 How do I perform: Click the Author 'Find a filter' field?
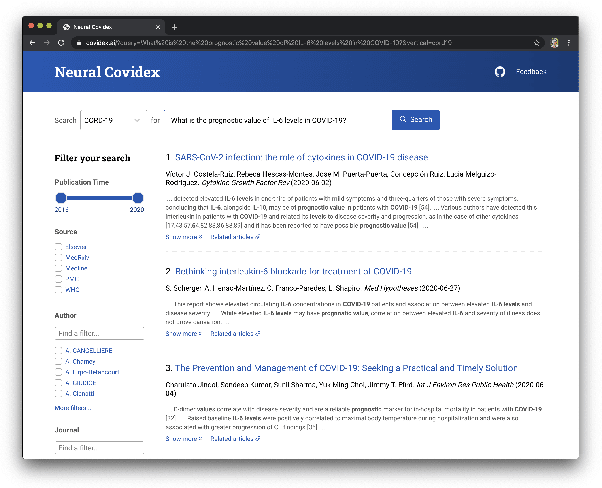(x=99, y=333)
